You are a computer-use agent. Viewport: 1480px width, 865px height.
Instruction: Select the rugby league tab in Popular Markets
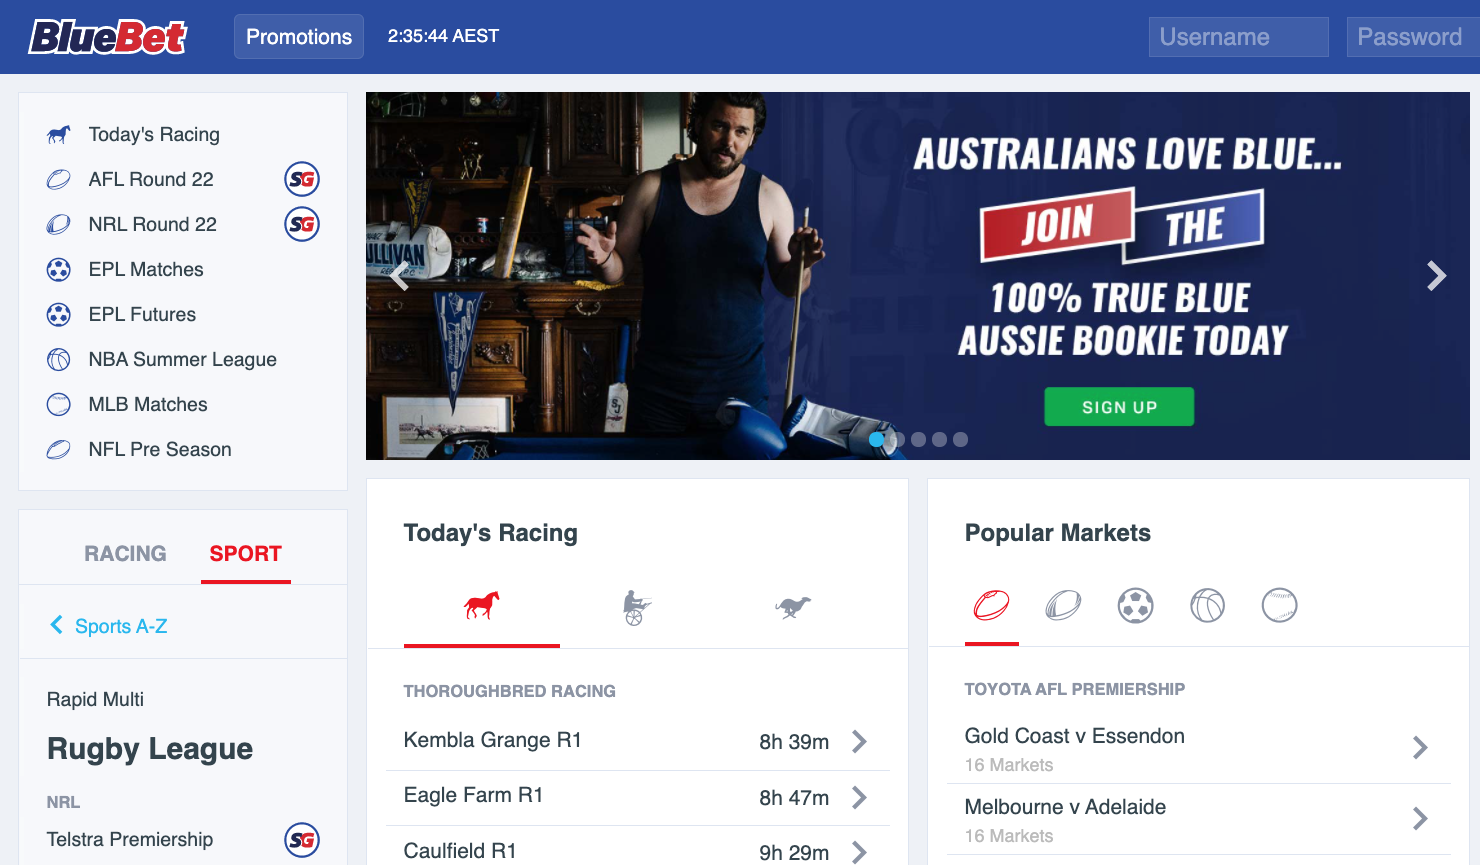pos(1063,605)
